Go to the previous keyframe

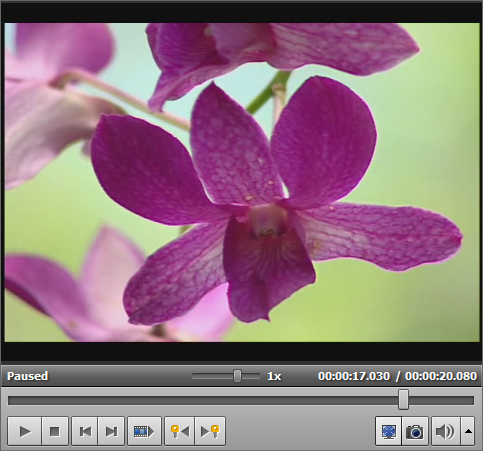[x=180, y=431]
